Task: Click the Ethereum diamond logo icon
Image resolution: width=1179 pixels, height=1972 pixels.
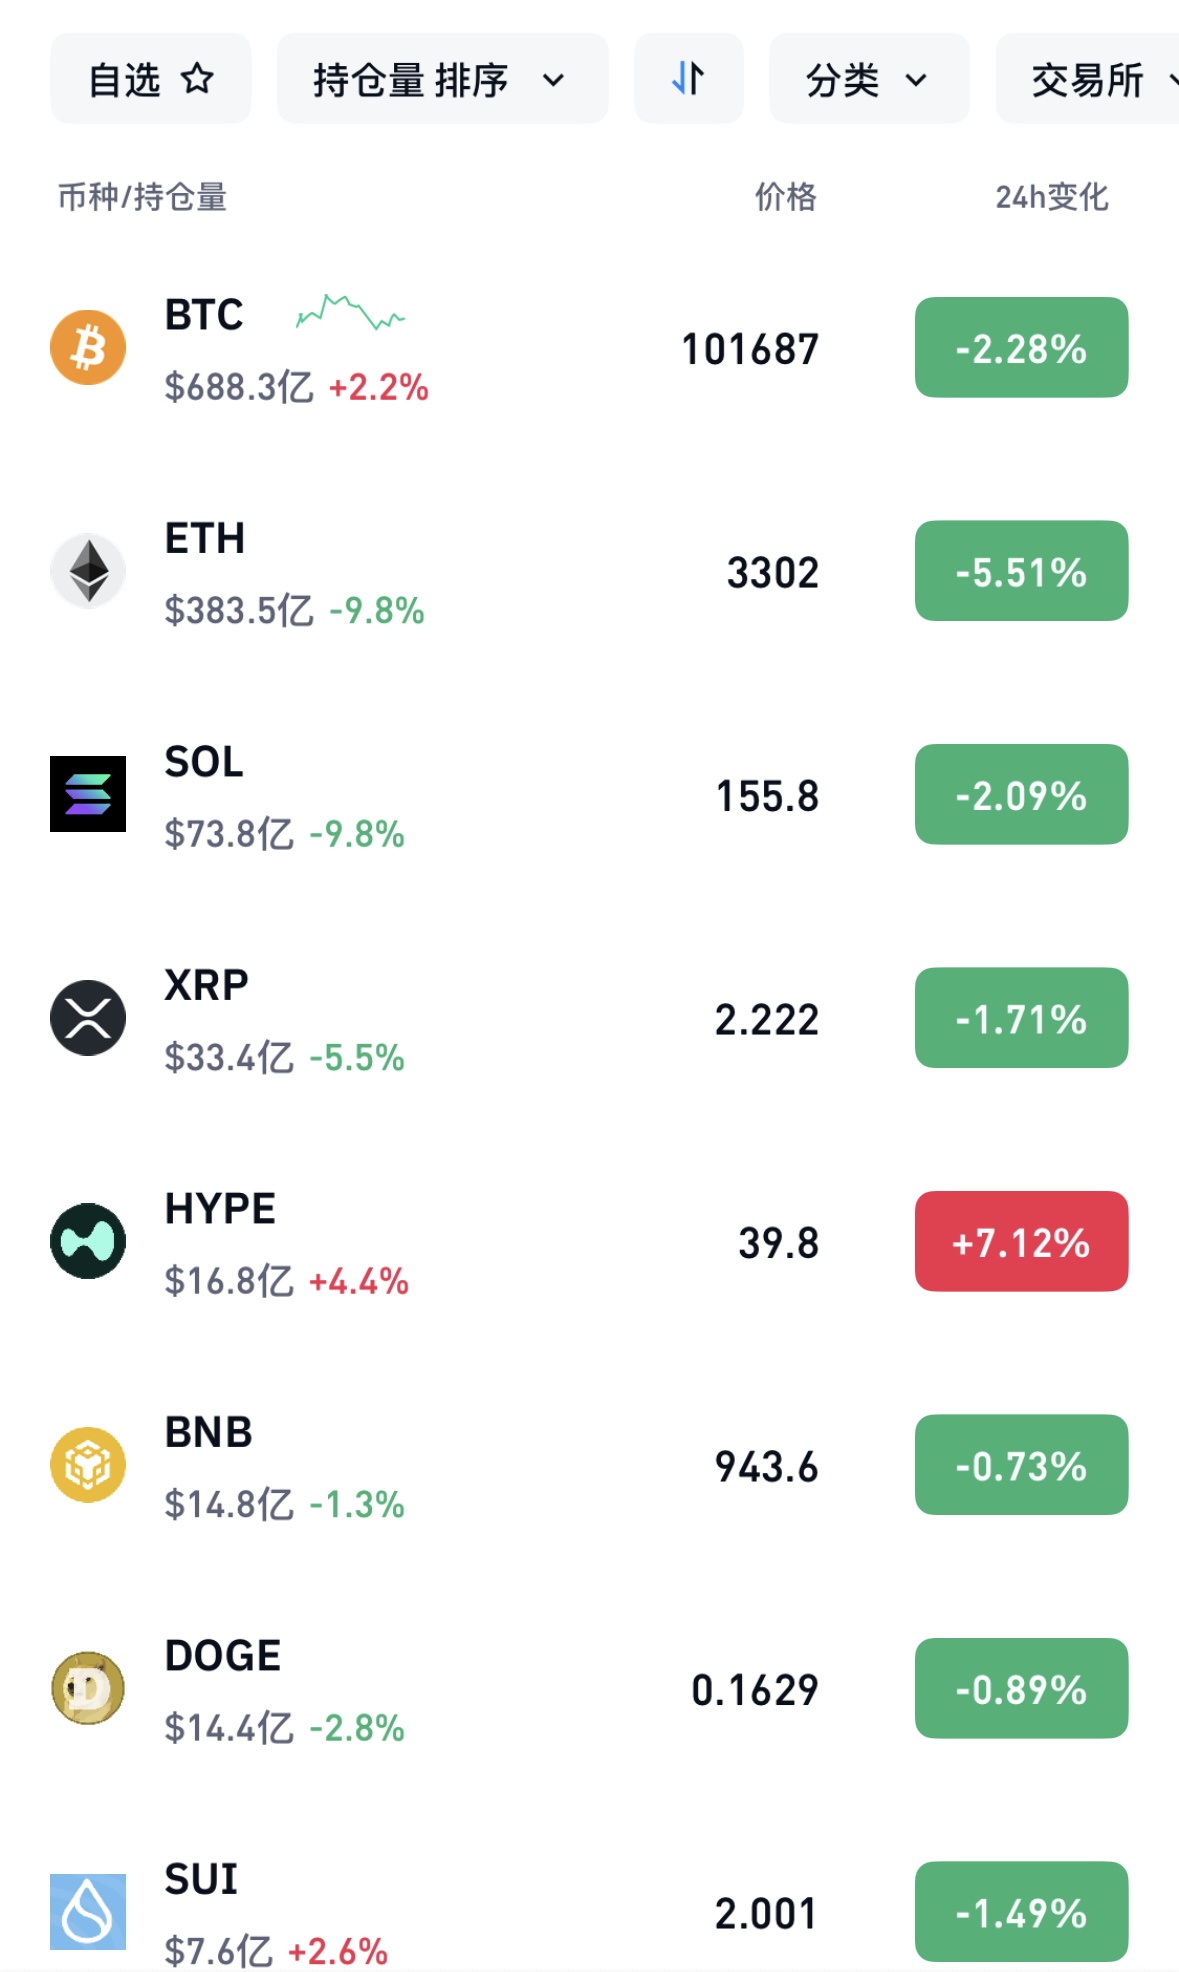Action: [88, 571]
